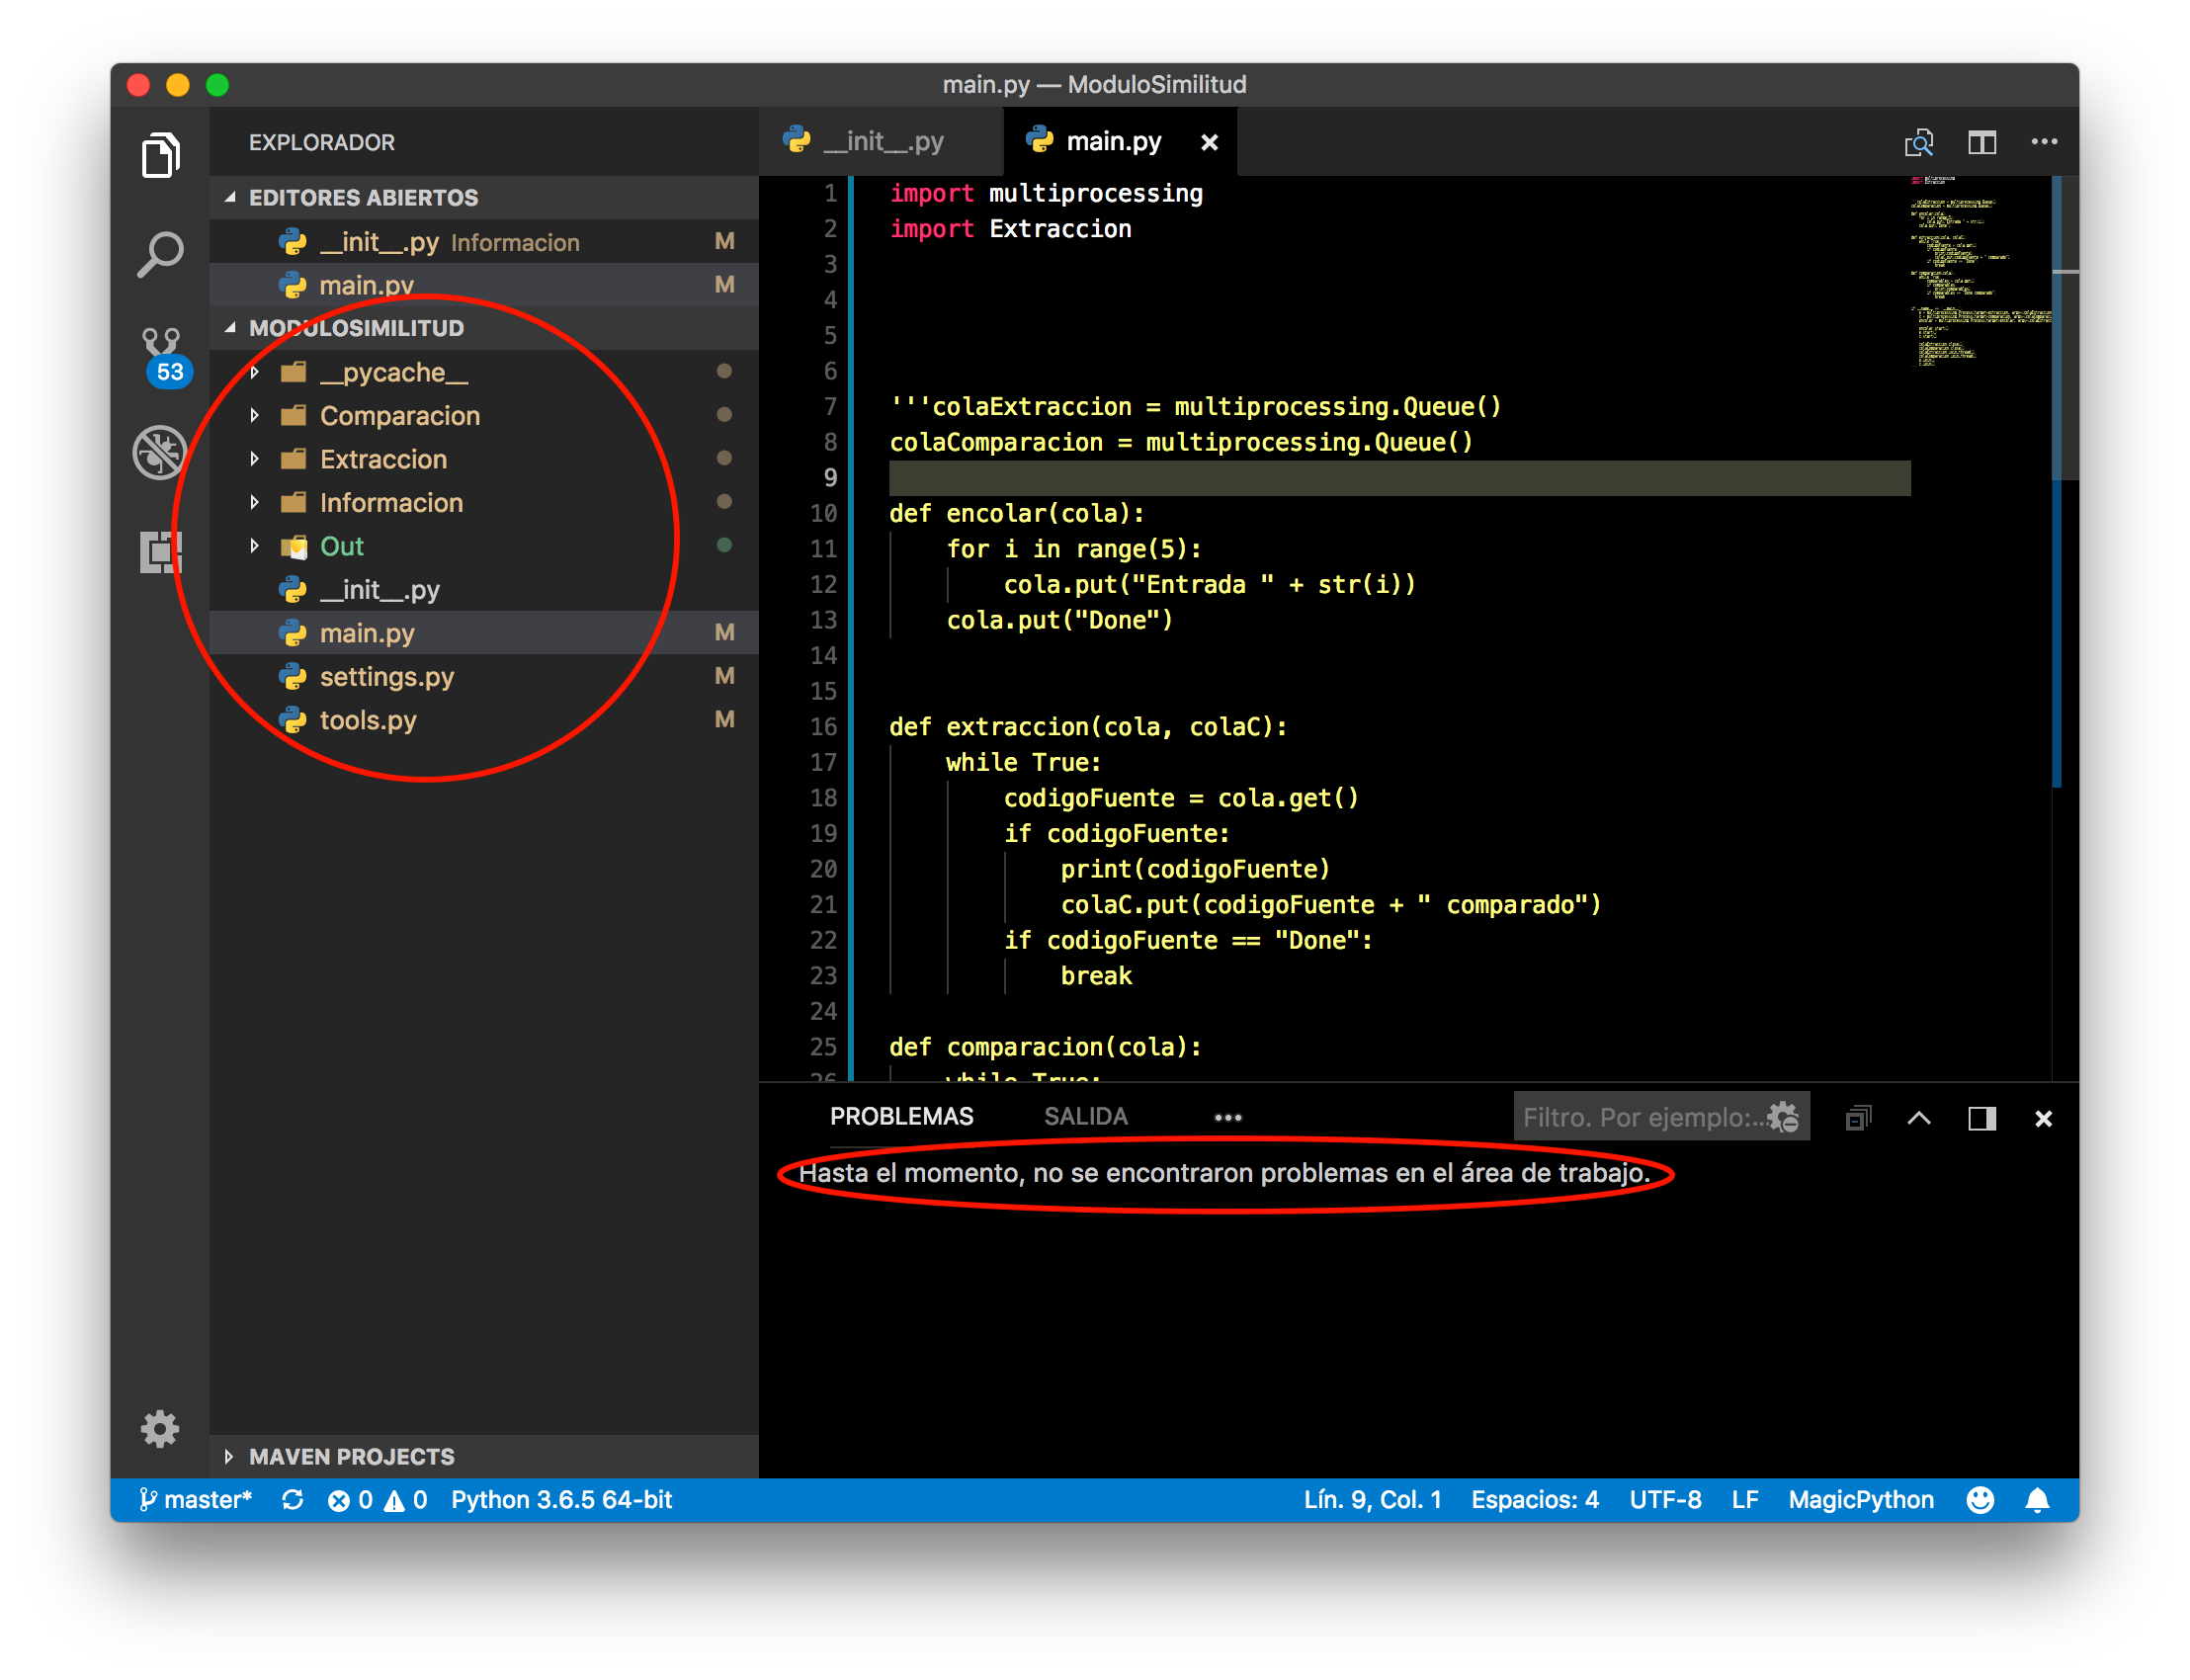Close the main.py editor tab
Viewport: 2190px width, 1680px height.
click(1209, 142)
